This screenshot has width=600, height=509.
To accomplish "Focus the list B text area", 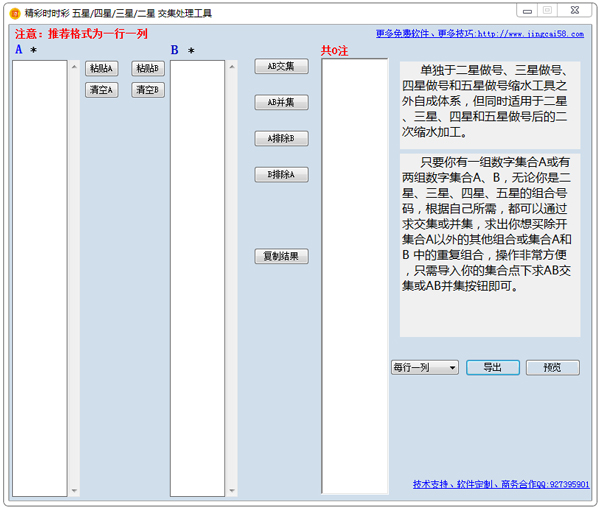I will pos(197,278).
